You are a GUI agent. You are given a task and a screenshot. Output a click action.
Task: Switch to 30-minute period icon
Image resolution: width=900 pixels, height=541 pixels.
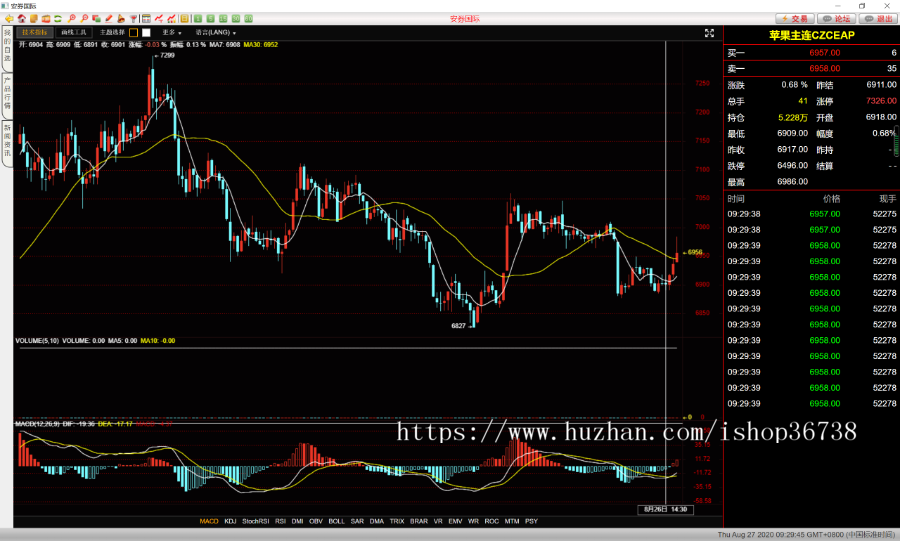coord(236,19)
